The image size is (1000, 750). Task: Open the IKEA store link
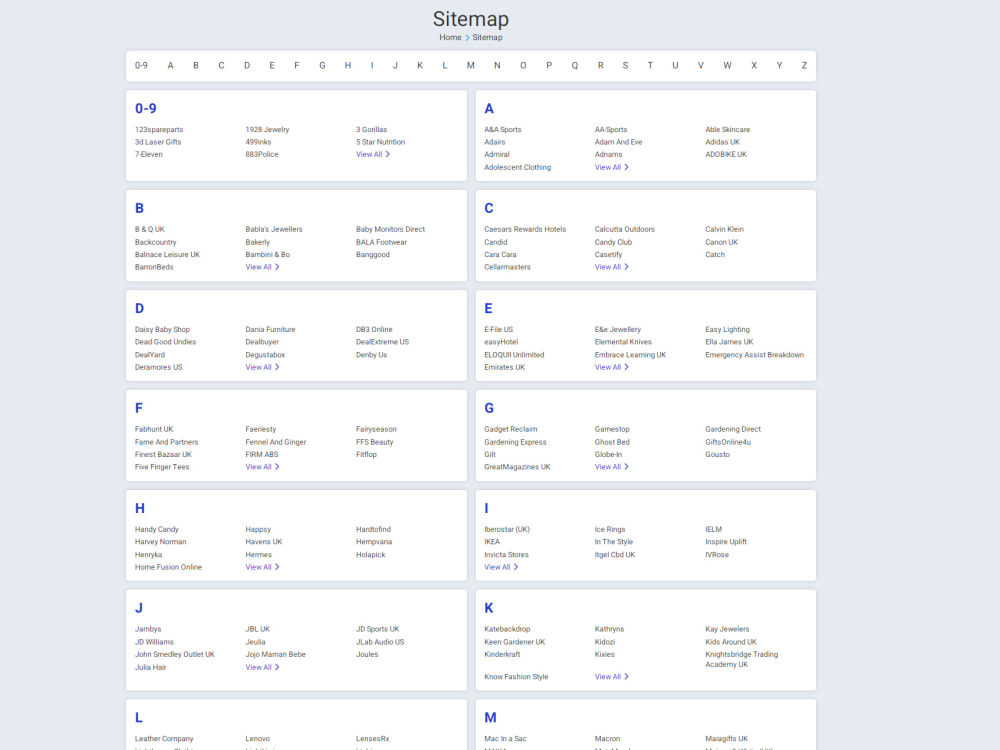pos(492,541)
